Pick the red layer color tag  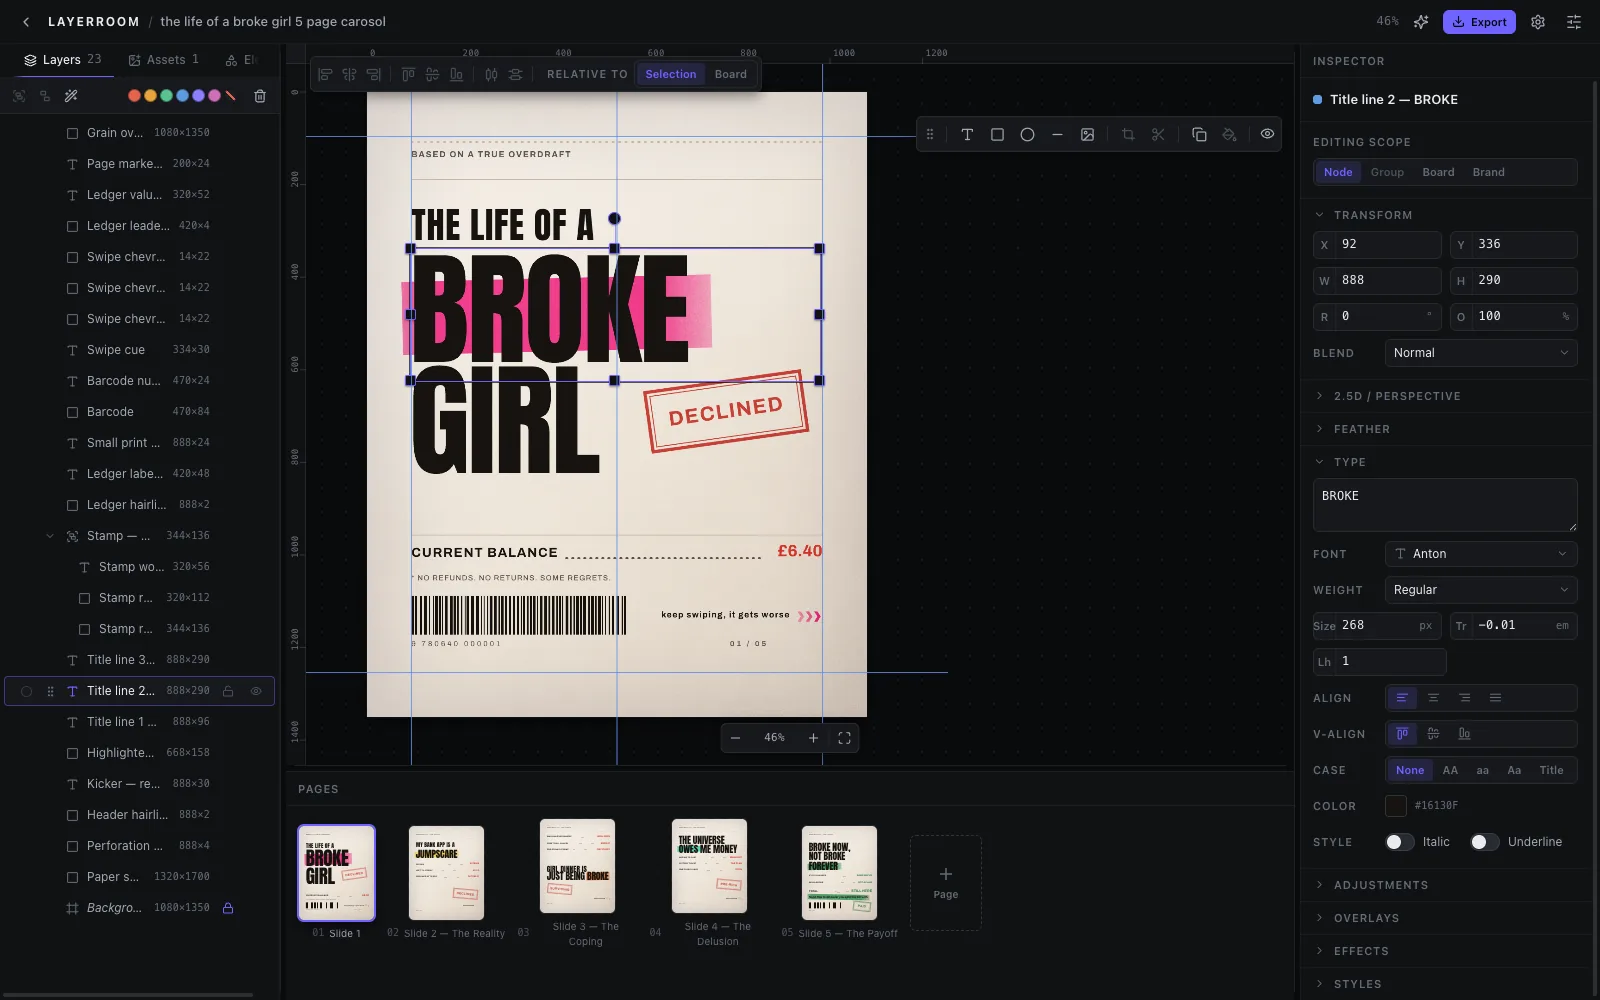pos(134,96)
